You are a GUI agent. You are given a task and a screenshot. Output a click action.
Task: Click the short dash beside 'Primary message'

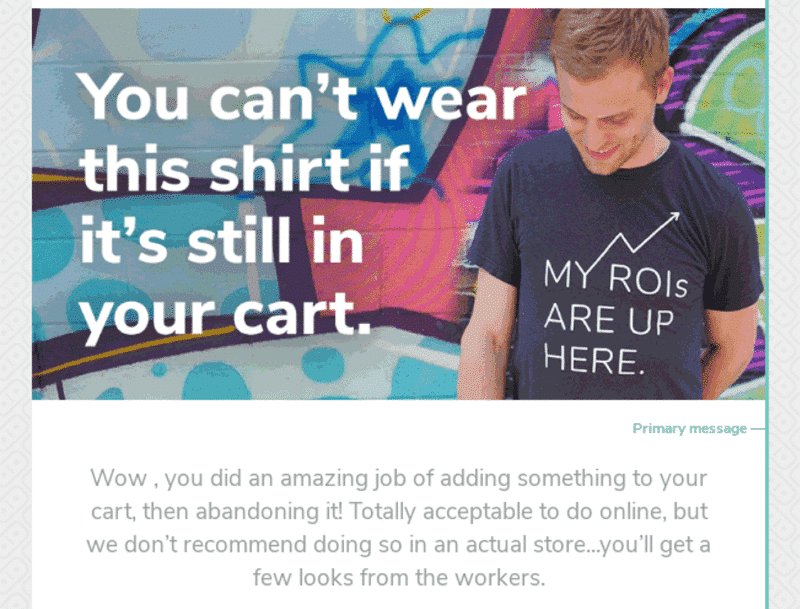coord(757,429)
